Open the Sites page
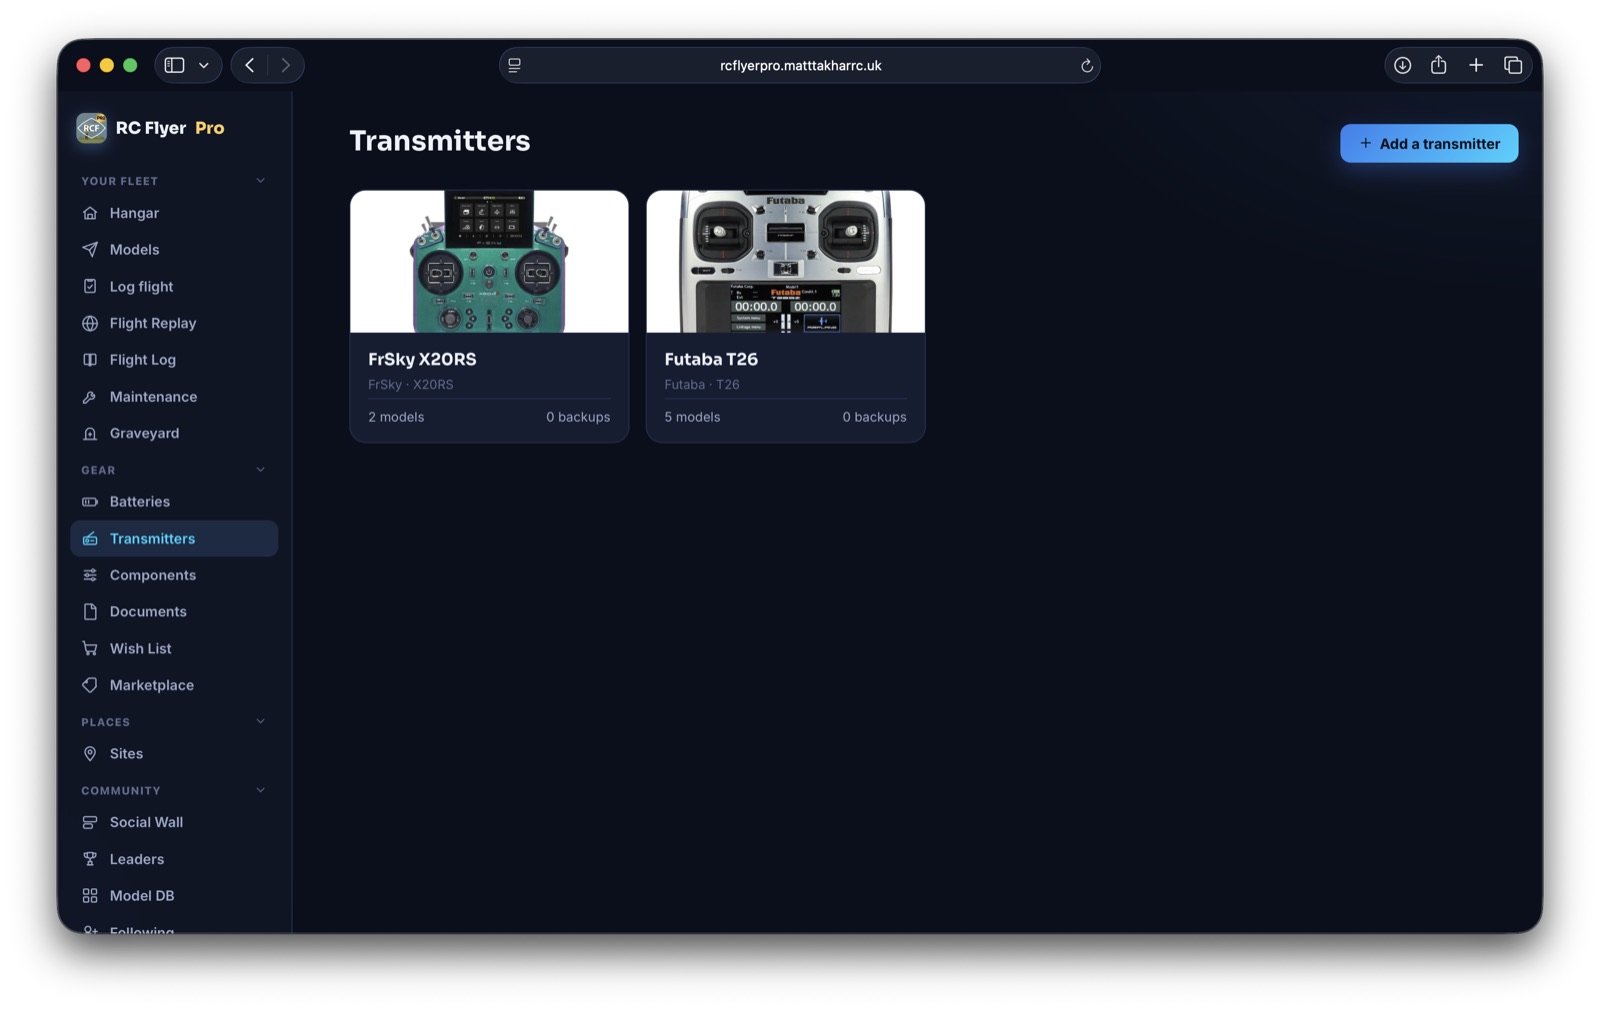This screenshot has width=1600, height=1009. pyautogui.click(x=174, y=754)
